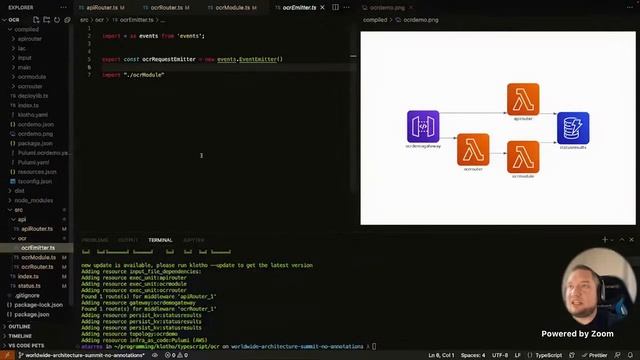Image resolution: width=640 pixels, height=360 pixels.
Task: Expand the OUTLINE section
Action: pyautogui.click(x=19, y=327)
